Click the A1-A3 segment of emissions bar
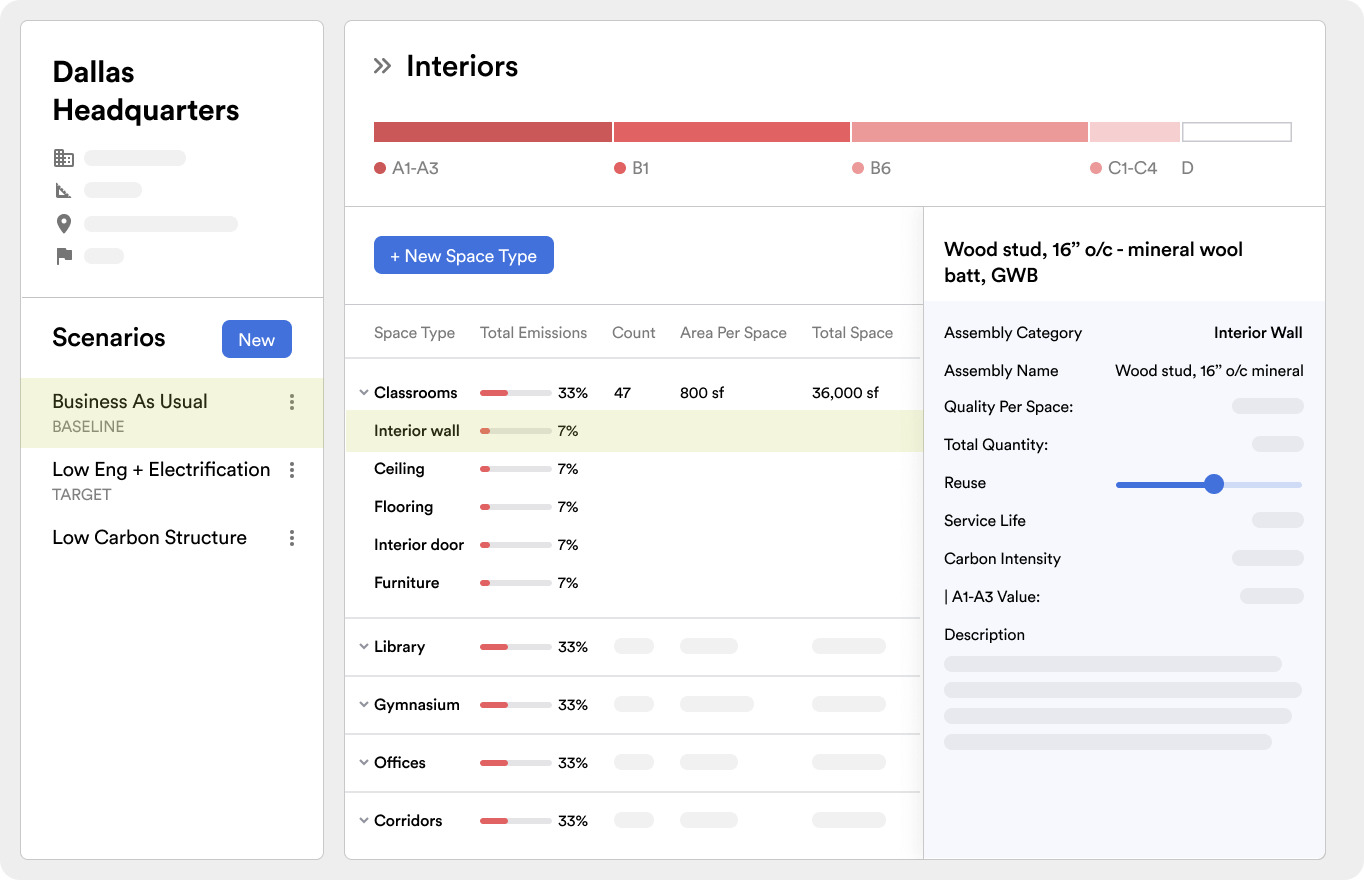 492,132
